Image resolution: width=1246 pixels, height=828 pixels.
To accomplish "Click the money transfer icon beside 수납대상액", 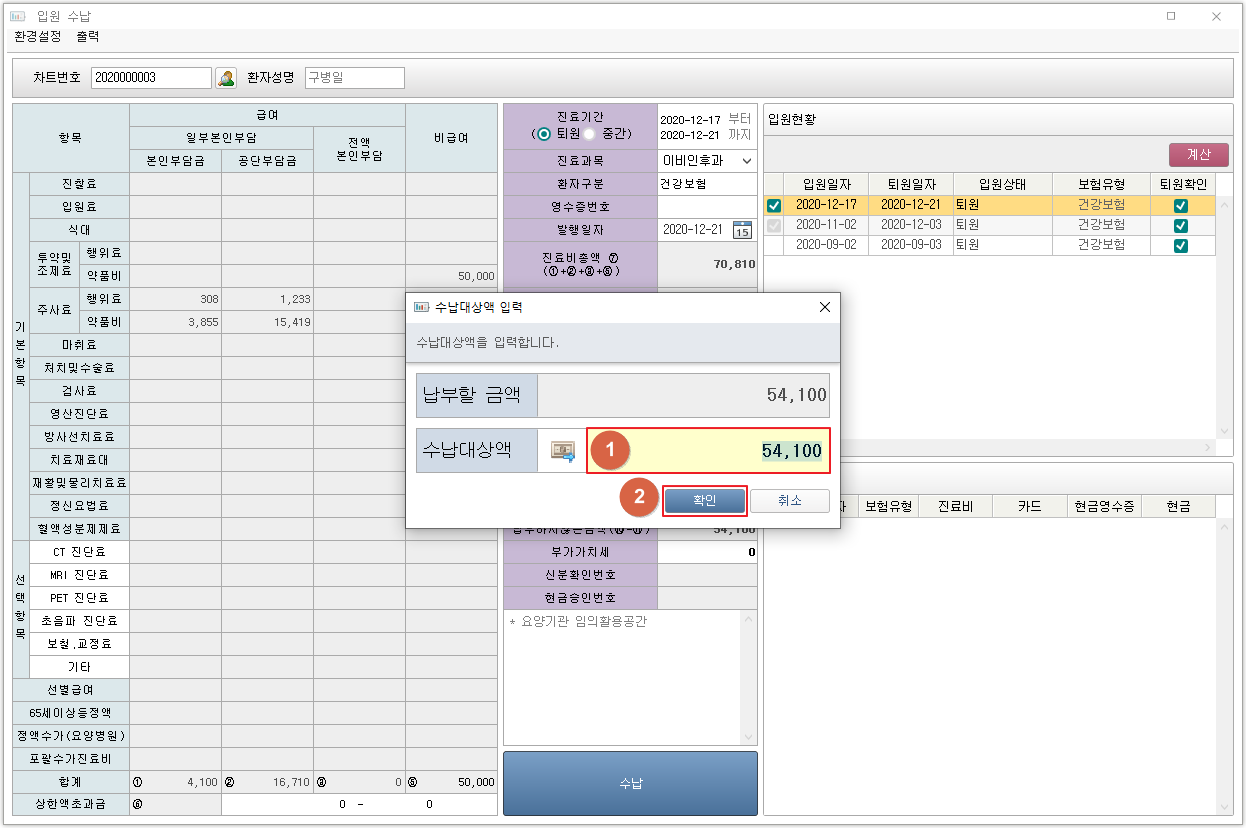I will tap(562, 452).
